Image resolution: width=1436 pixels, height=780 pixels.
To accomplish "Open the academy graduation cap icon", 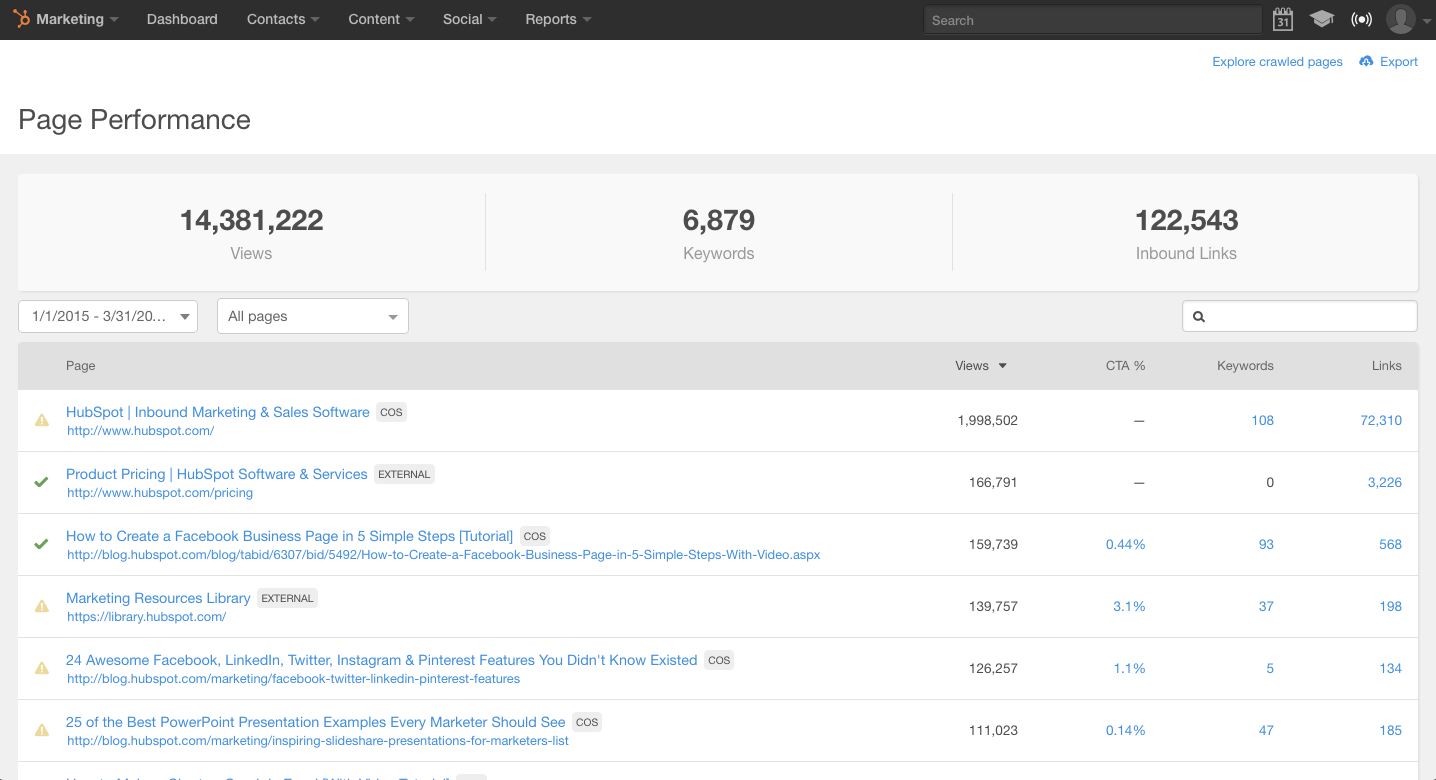I will pyautogui.click(x=1322, y=19).
